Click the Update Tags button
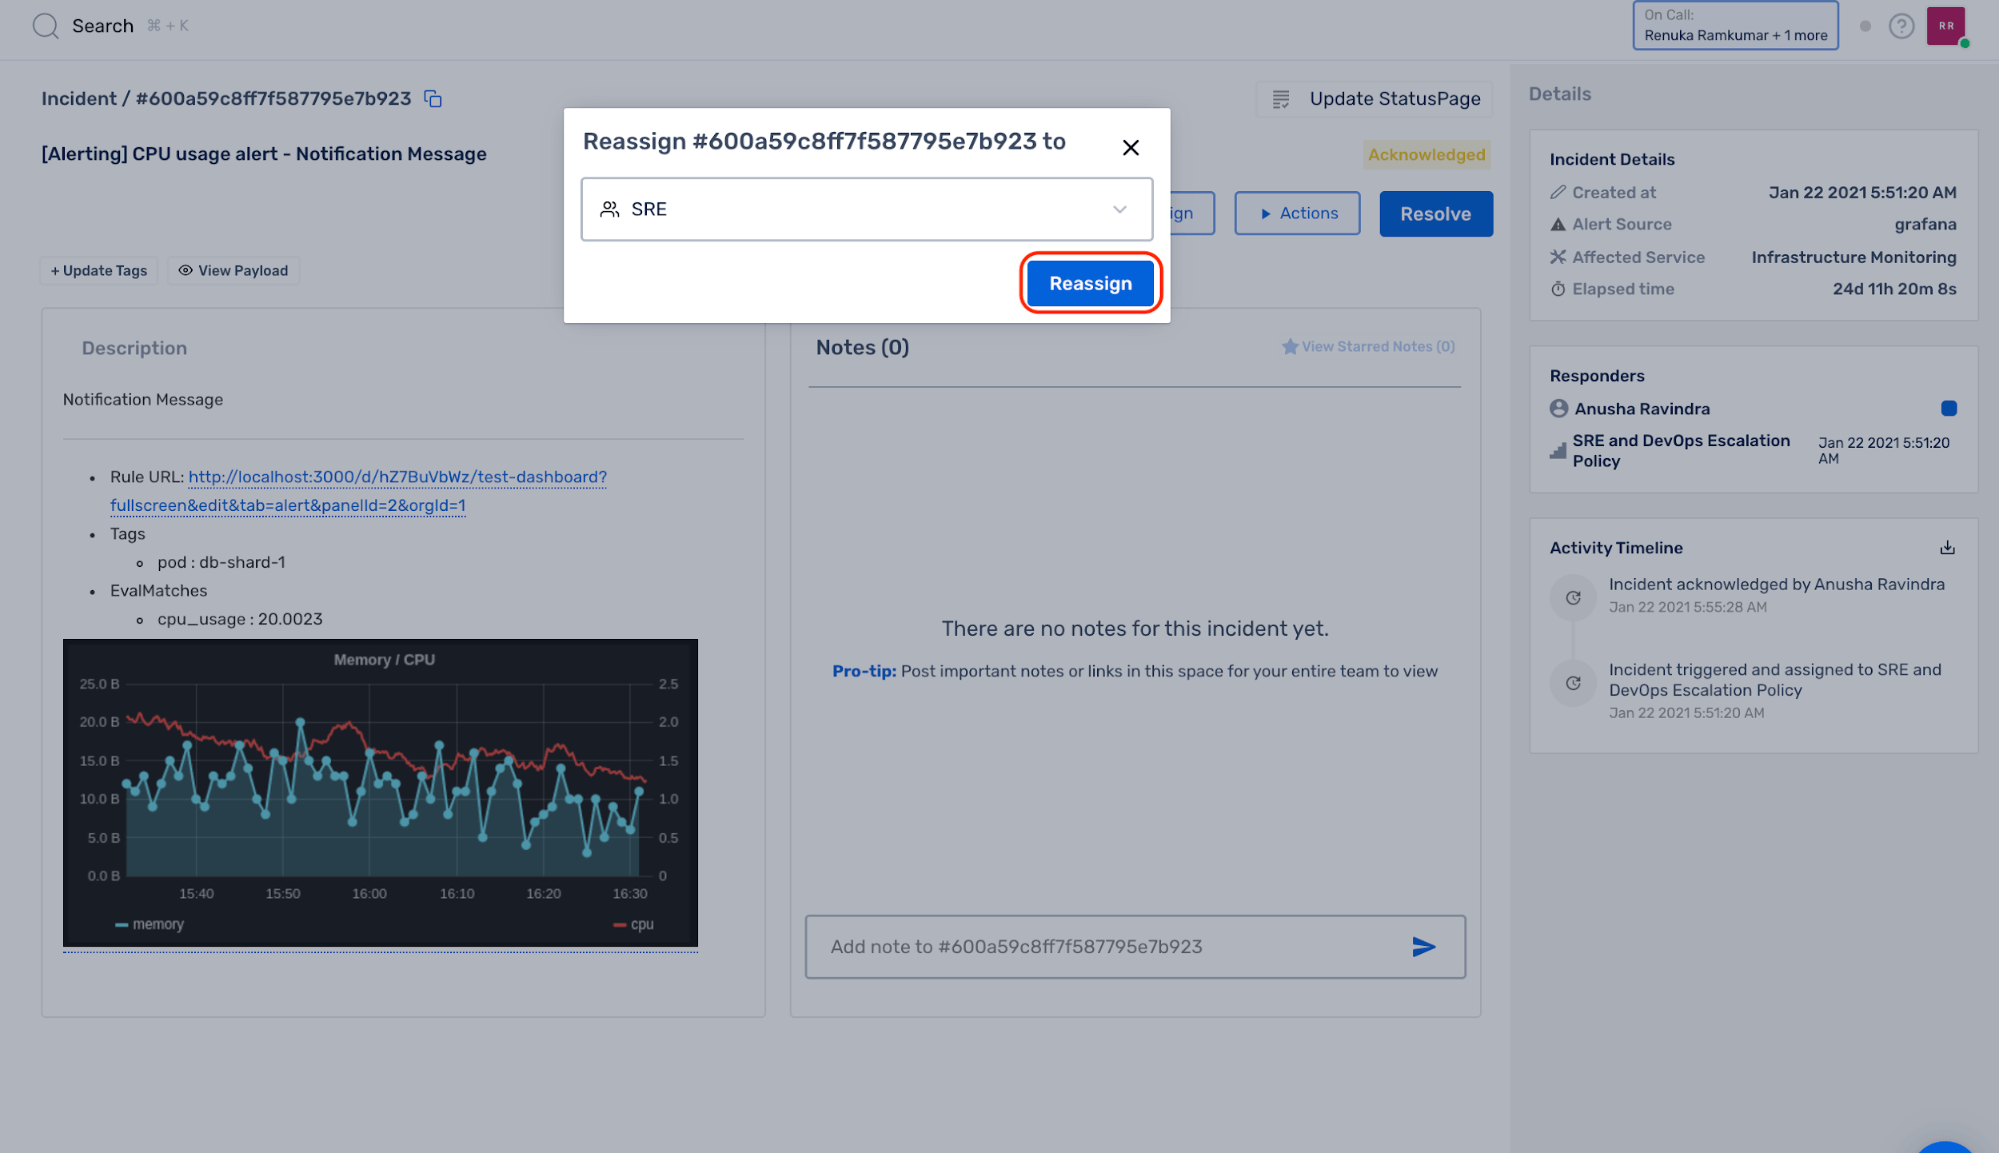The height and width of the screenshot is (1154, 1999). coord(99,271)
